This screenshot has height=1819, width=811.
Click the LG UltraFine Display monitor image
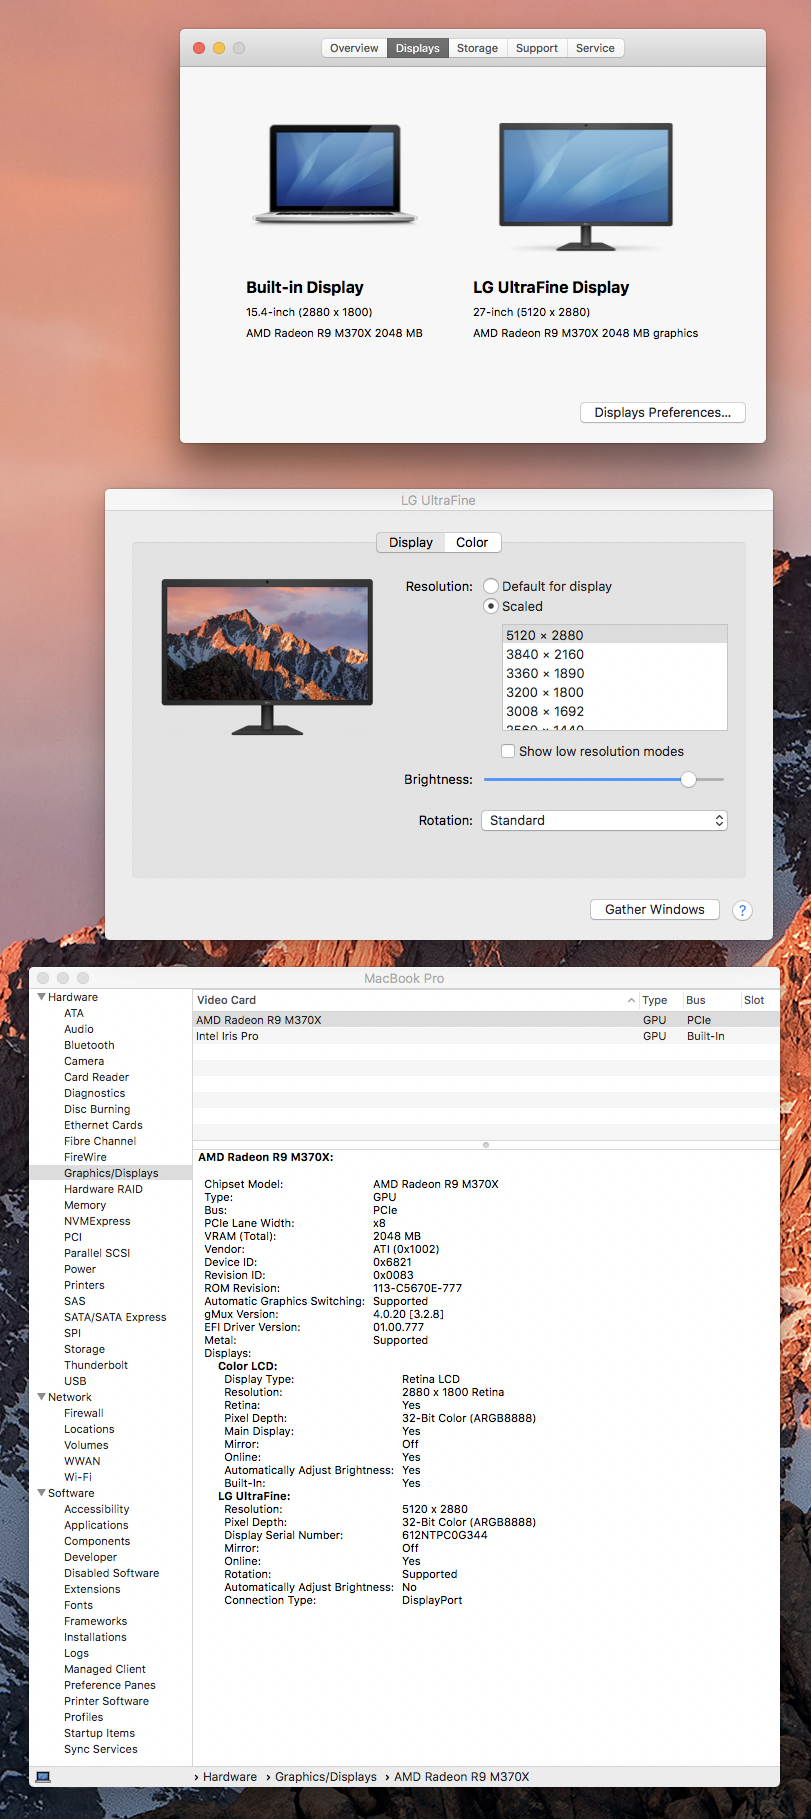coord(586,187)
